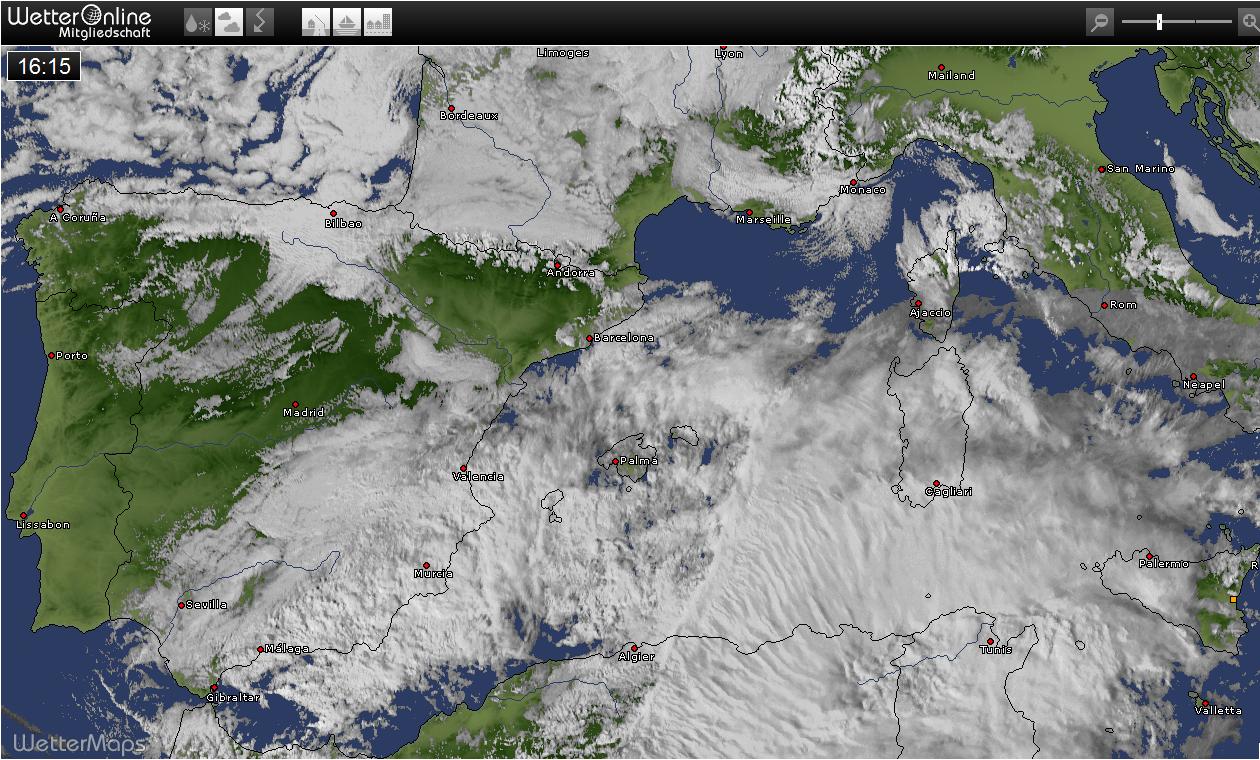Click the zoom slider handle
Screen dimensions: 1260x760
tap(1159, 21)
